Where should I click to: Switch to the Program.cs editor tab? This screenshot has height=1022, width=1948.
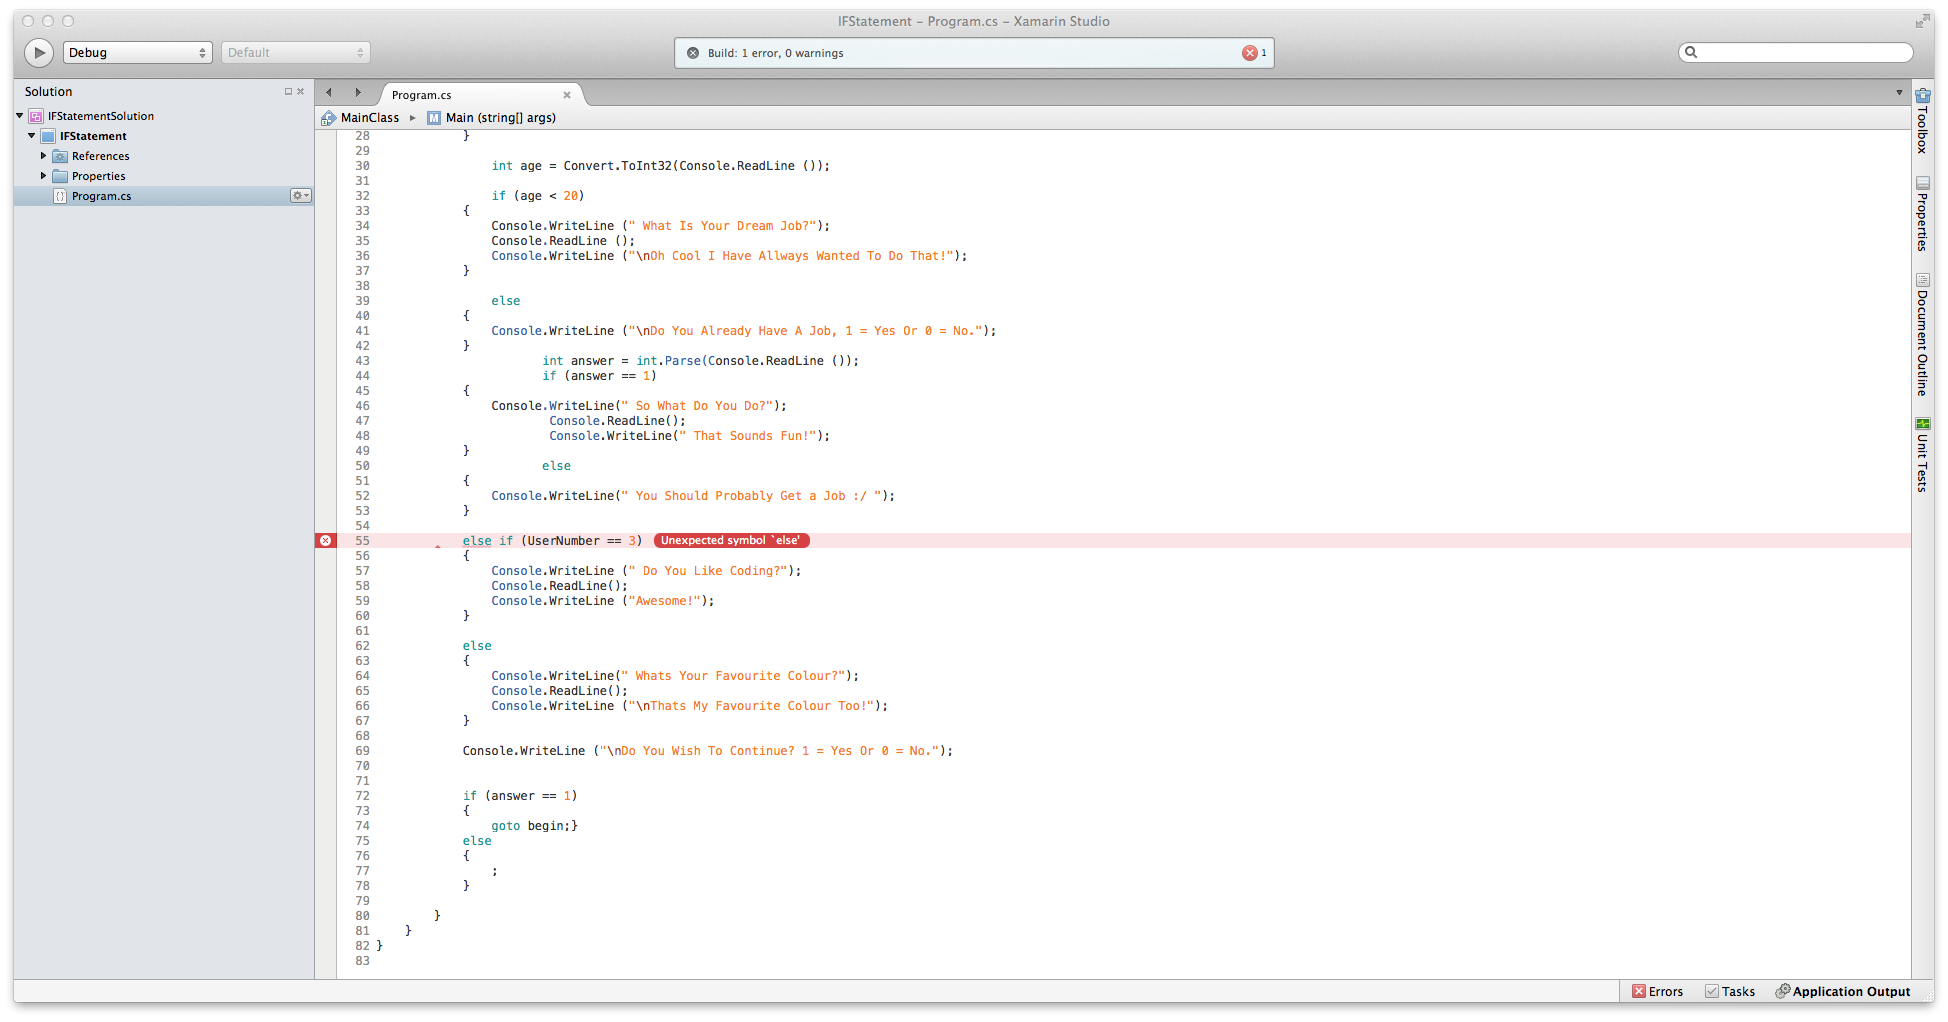click(x=480, y=95)
